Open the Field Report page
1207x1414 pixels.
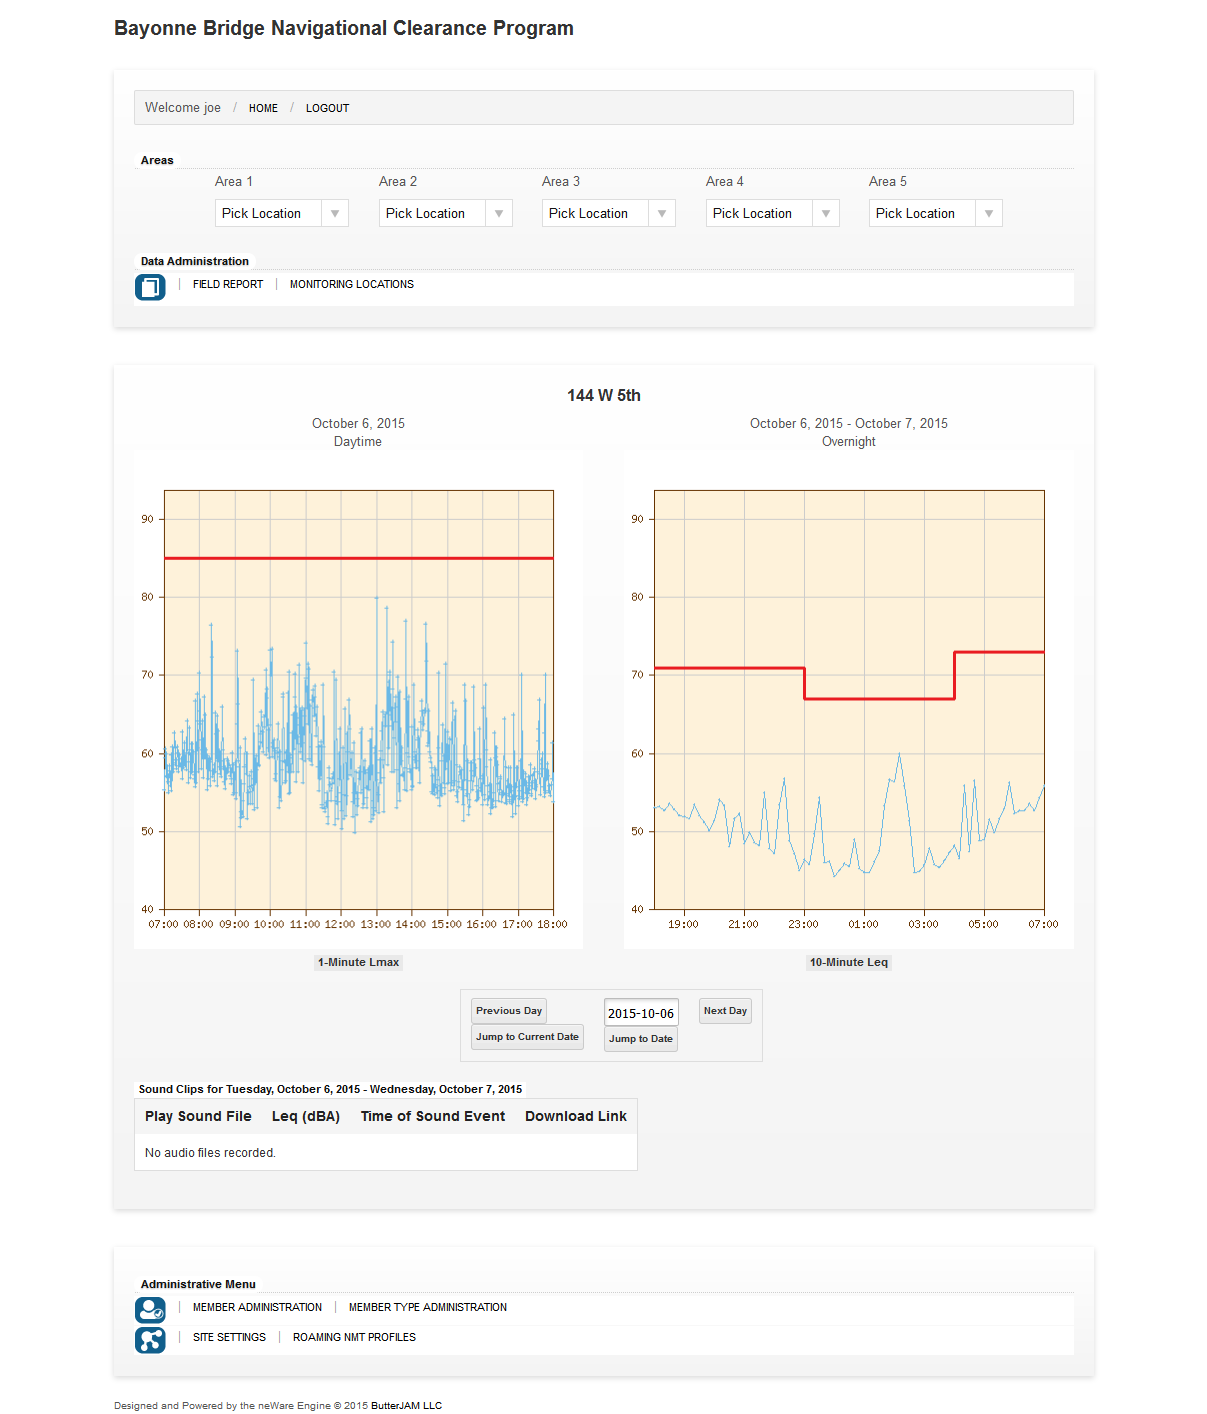tap(228, 285)
